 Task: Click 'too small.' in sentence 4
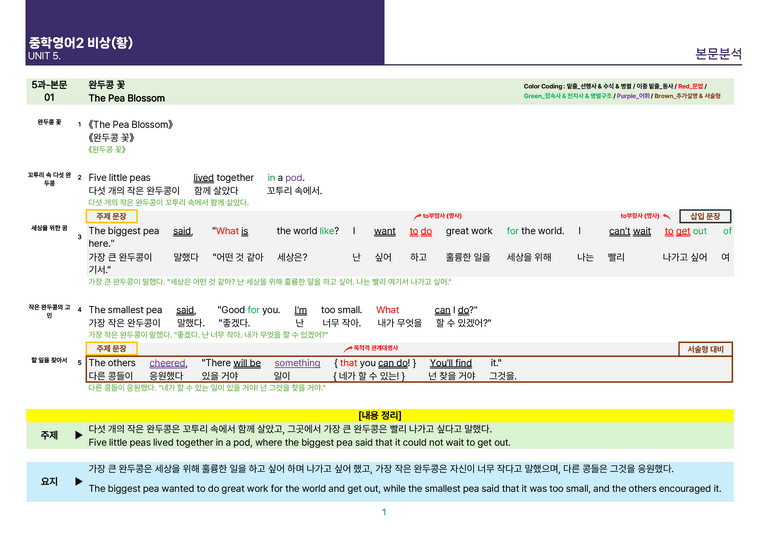pyautogui.click(x=341, y=309)
